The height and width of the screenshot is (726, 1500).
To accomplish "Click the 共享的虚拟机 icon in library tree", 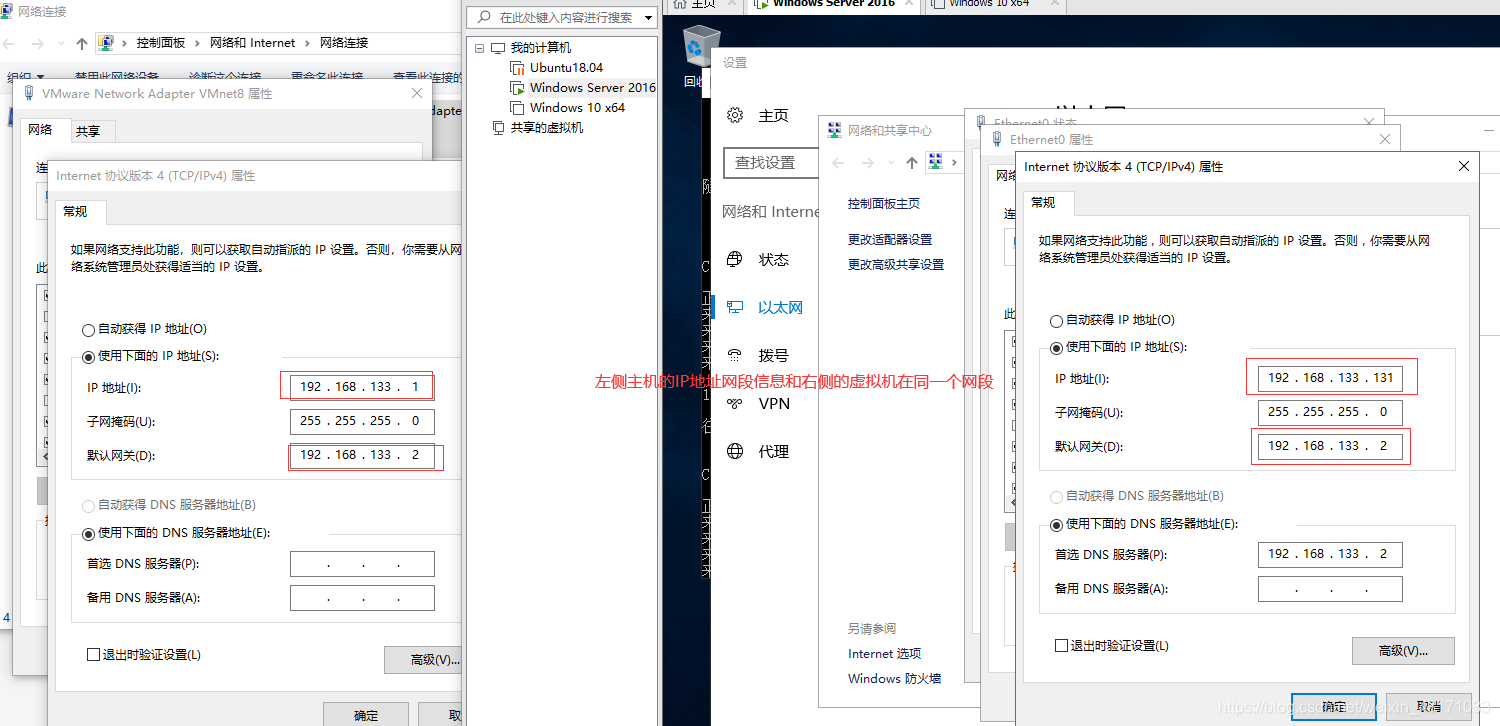I will [499, 127].
